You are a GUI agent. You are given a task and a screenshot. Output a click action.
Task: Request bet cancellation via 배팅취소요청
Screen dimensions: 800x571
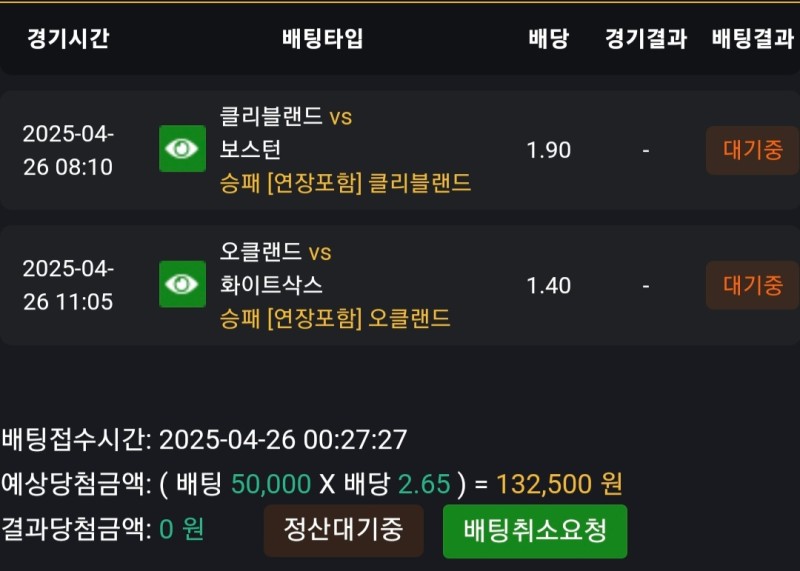(535, 530)
